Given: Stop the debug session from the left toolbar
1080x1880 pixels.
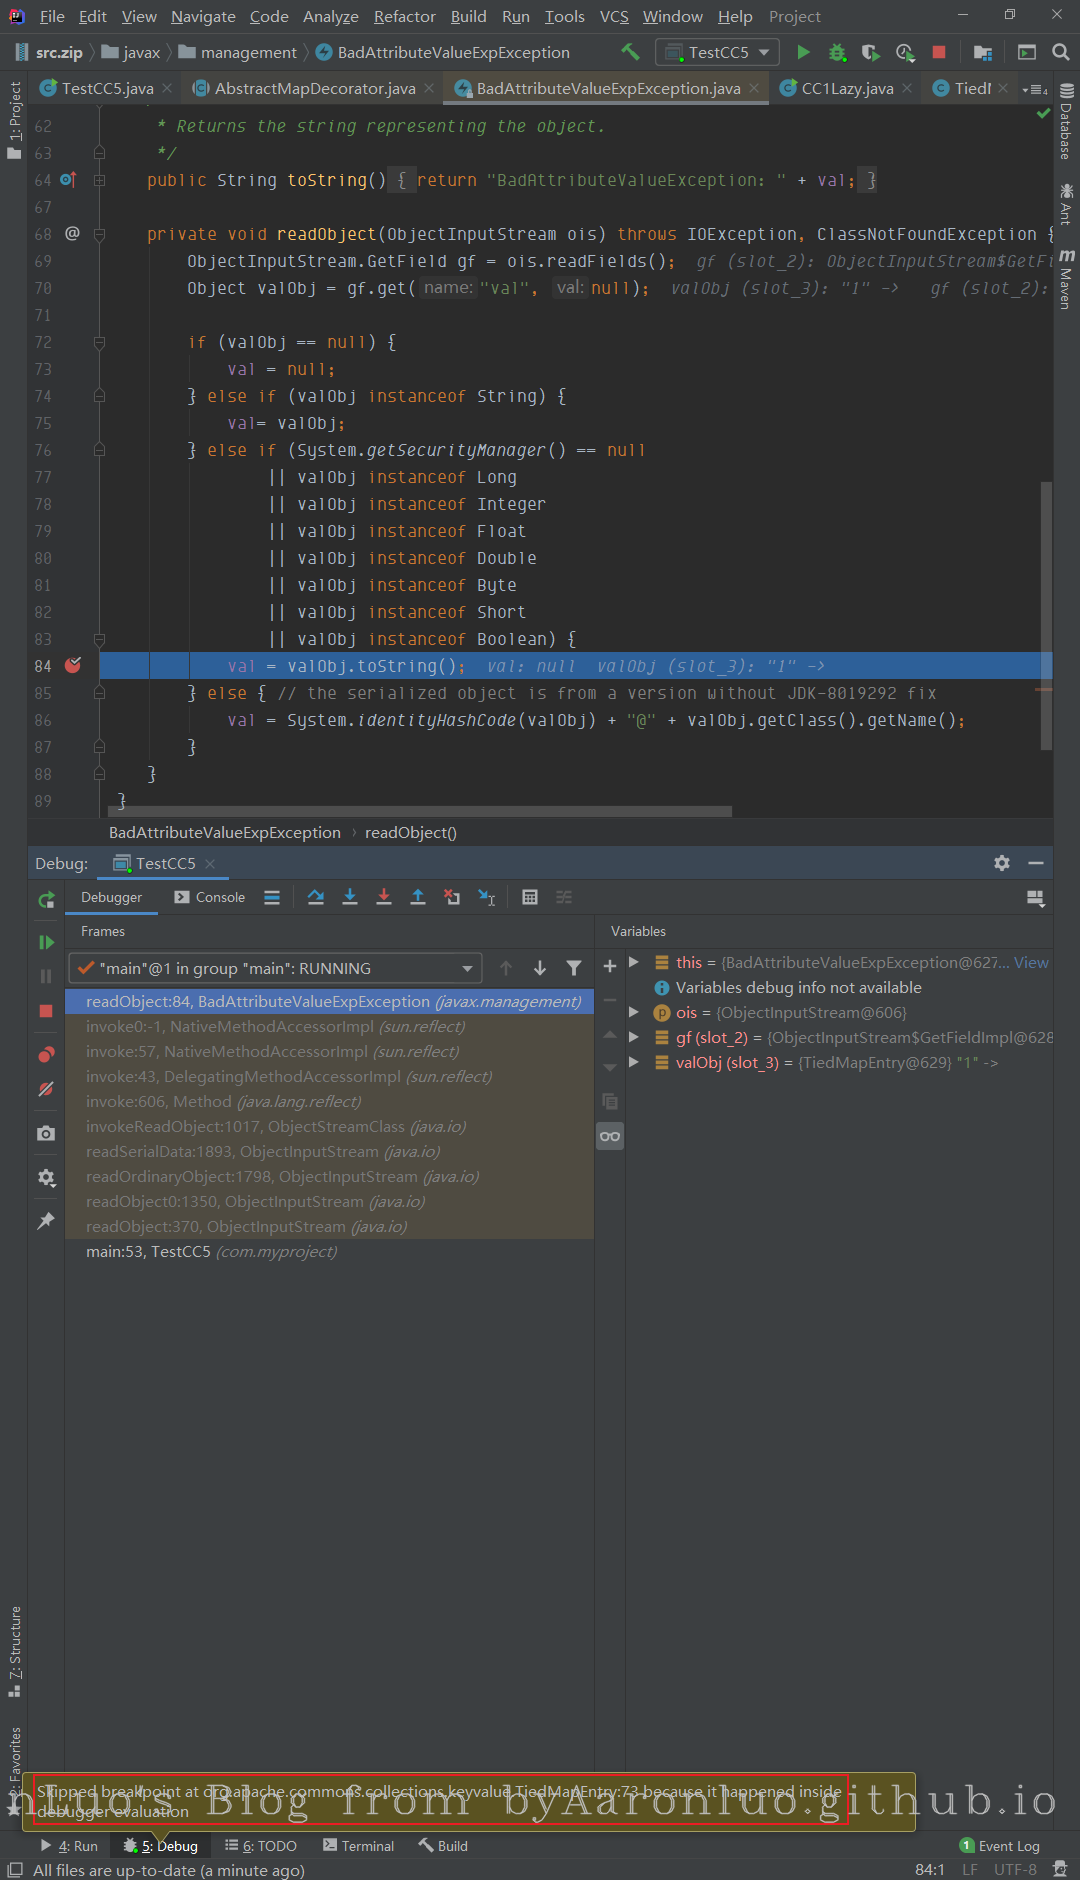Looking at the screenshot, I should coord(46,1011).
